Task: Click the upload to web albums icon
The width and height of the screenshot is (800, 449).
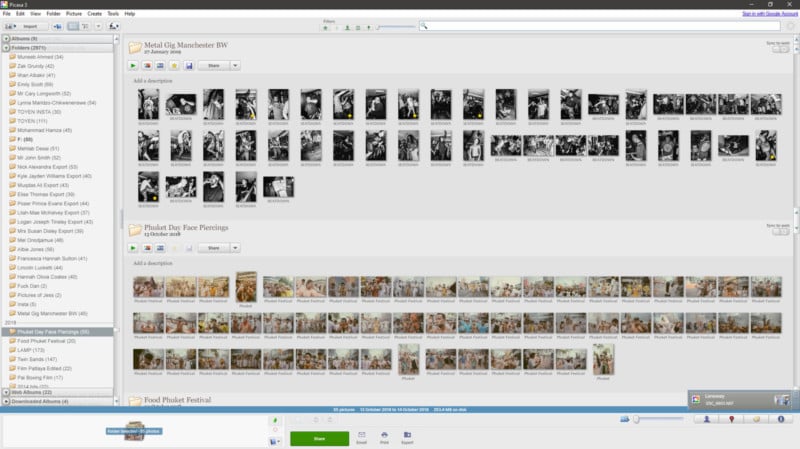Action: [x=113, y=26]
